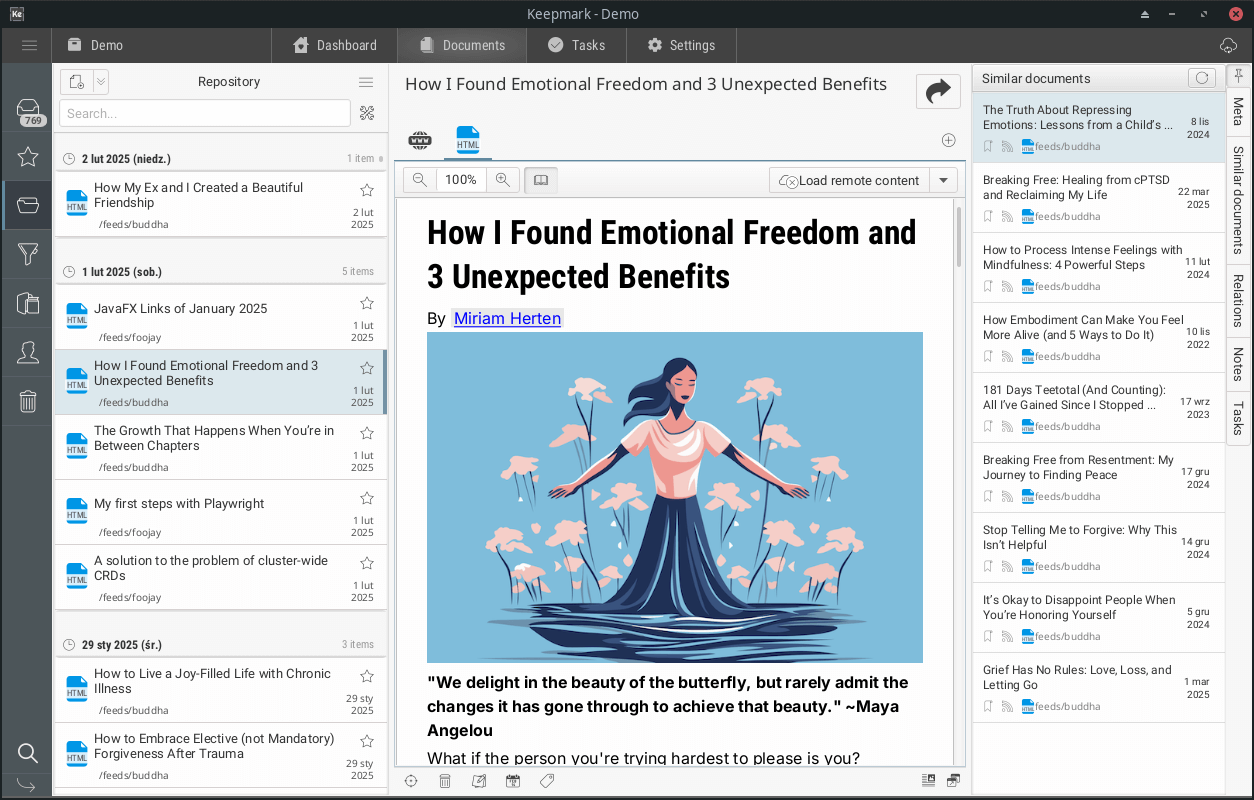Collapse the '1 lut 2025 (sob.)' group
Viewport: 1254px width, 800px height.
[x=68, y=272]
